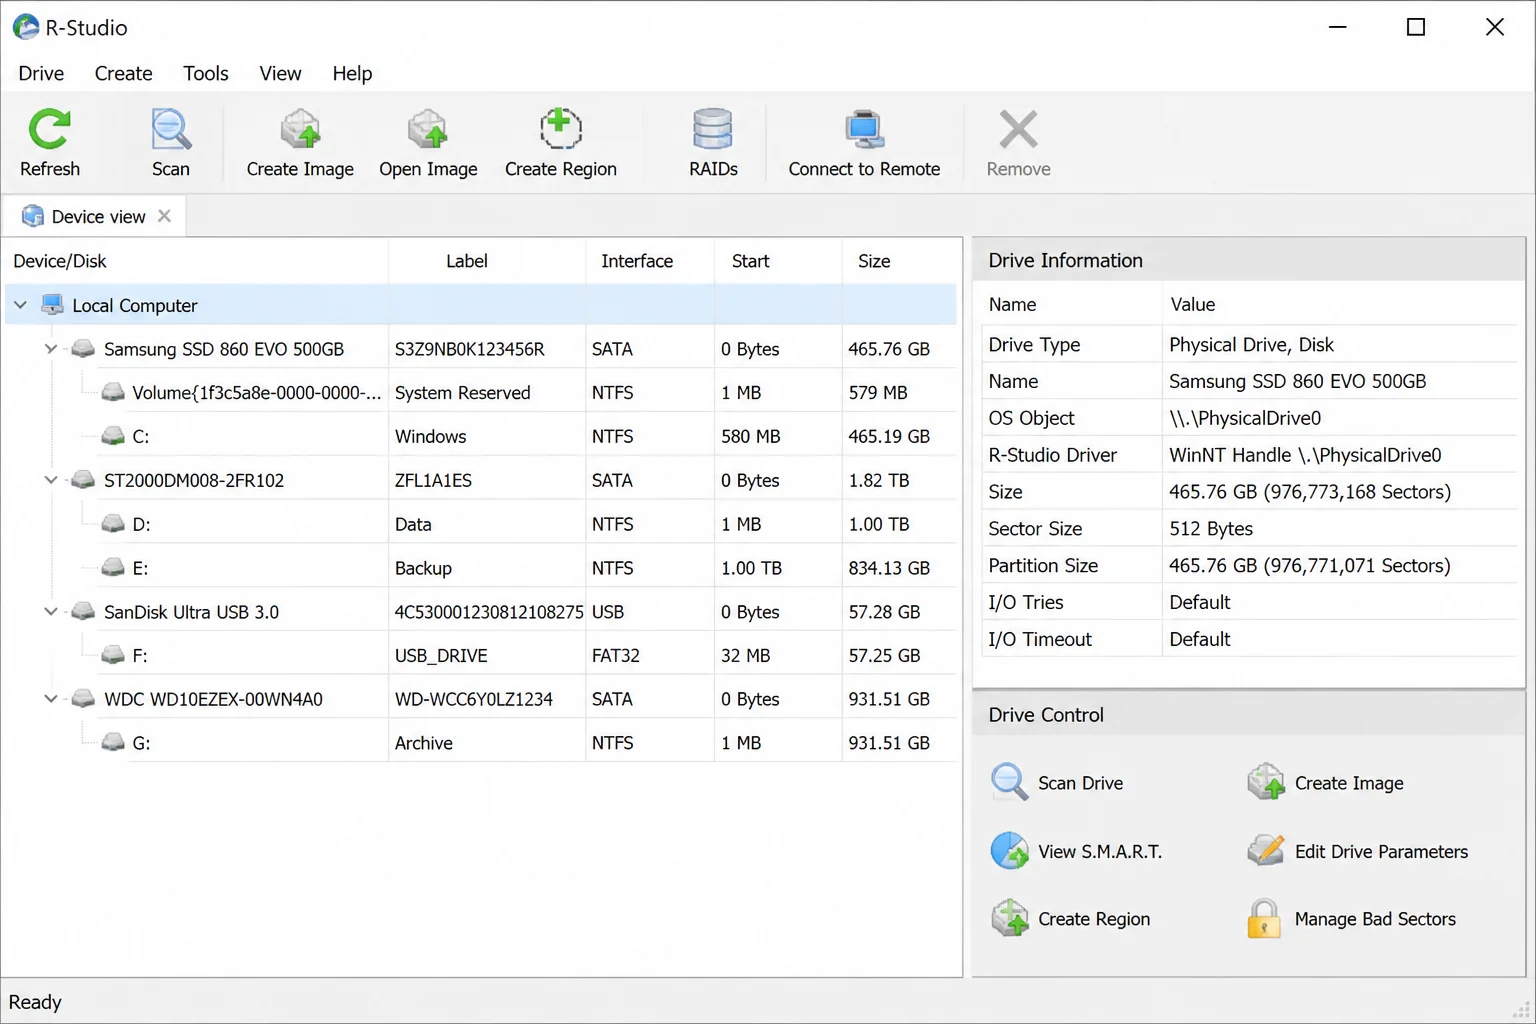
Task: Open the Tools menu
Action: [205, 73]
